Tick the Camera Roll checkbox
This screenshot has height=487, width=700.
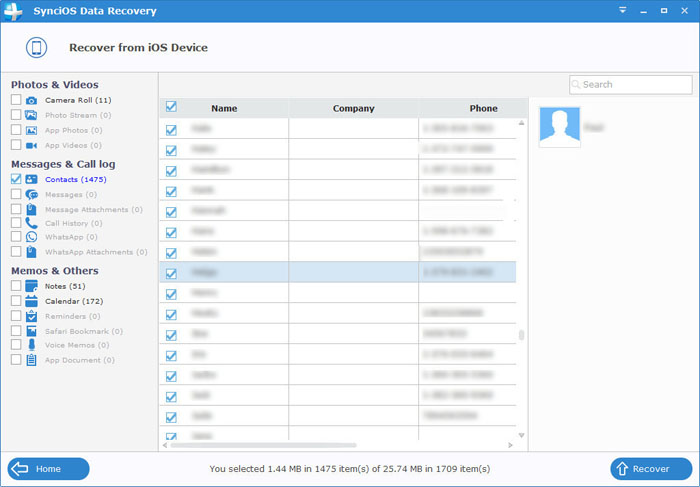[x=16, y=100]
